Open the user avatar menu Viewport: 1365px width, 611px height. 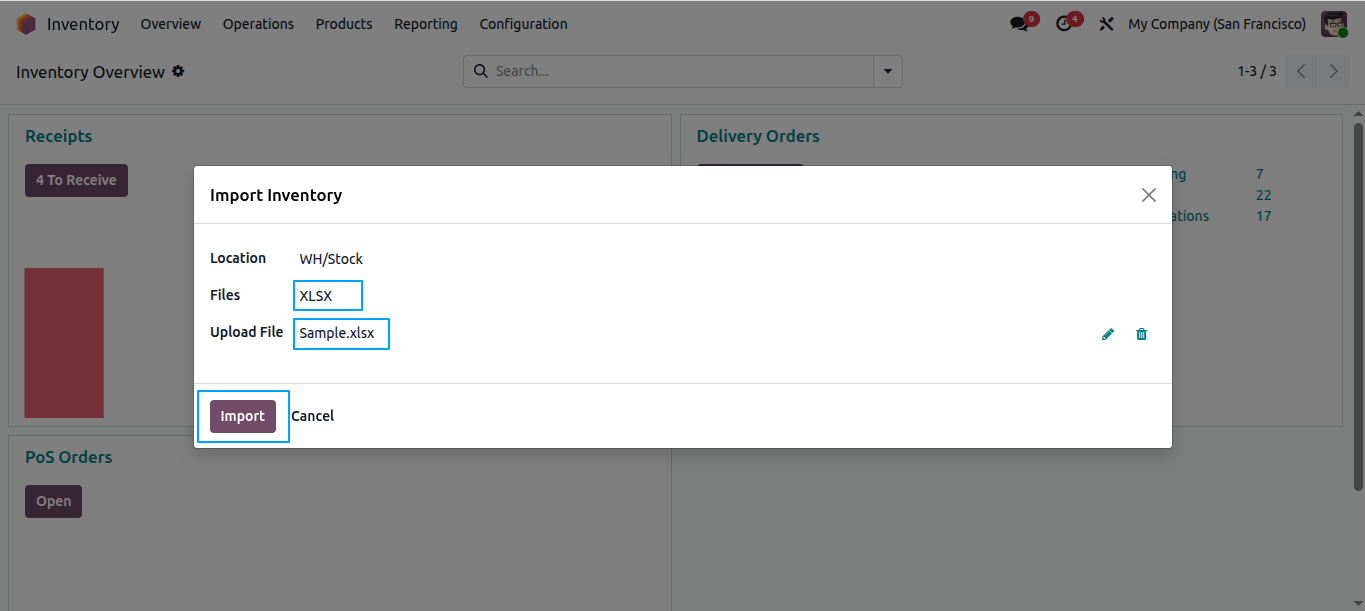click(1334, 24)
